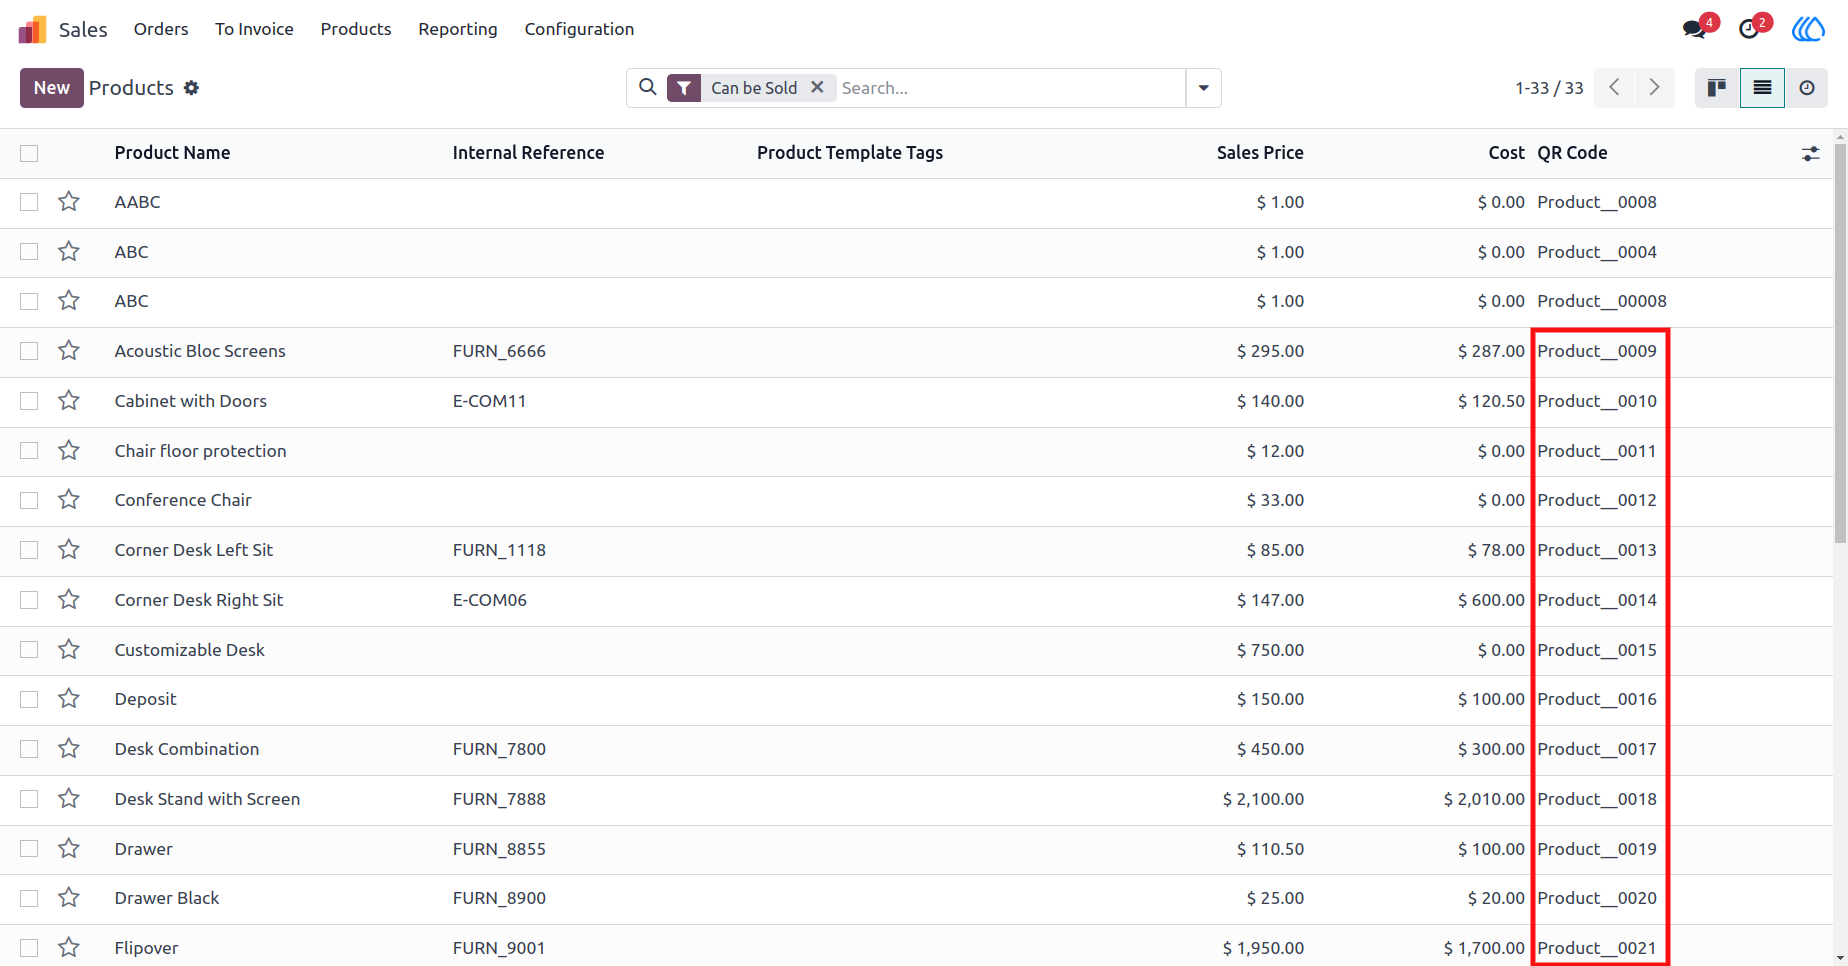Open the Desk Combination product row

(916, 749)
